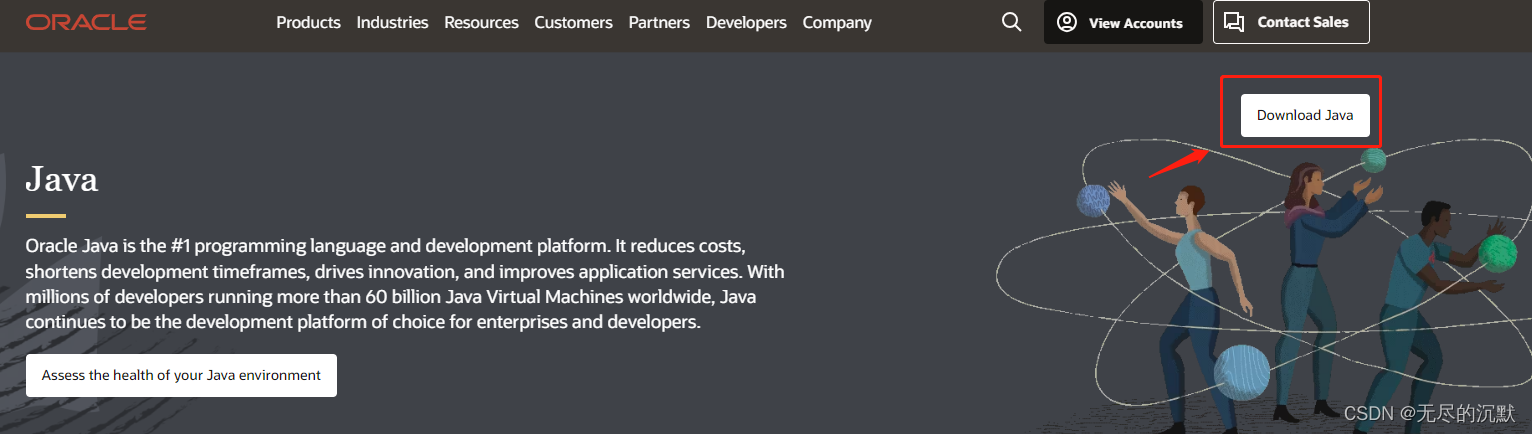Open the Industries menu
The height and width of the screenshot is (434, 1532).
click(x=392, y=22)
